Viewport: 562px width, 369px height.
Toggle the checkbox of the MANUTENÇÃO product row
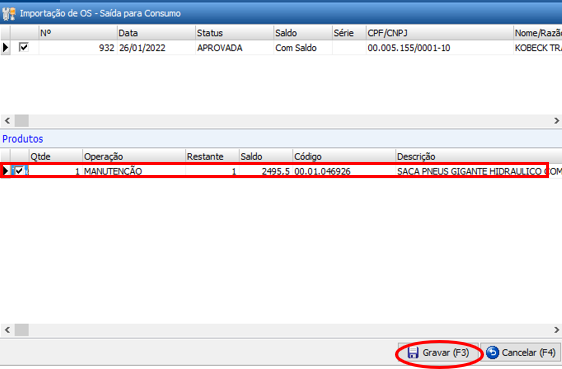tap(19, 171)
